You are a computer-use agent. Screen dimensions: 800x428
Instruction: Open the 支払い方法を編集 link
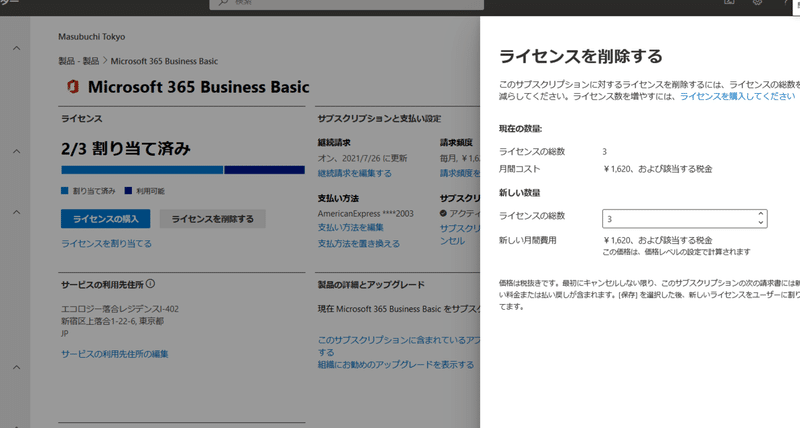tap(351, 228)
